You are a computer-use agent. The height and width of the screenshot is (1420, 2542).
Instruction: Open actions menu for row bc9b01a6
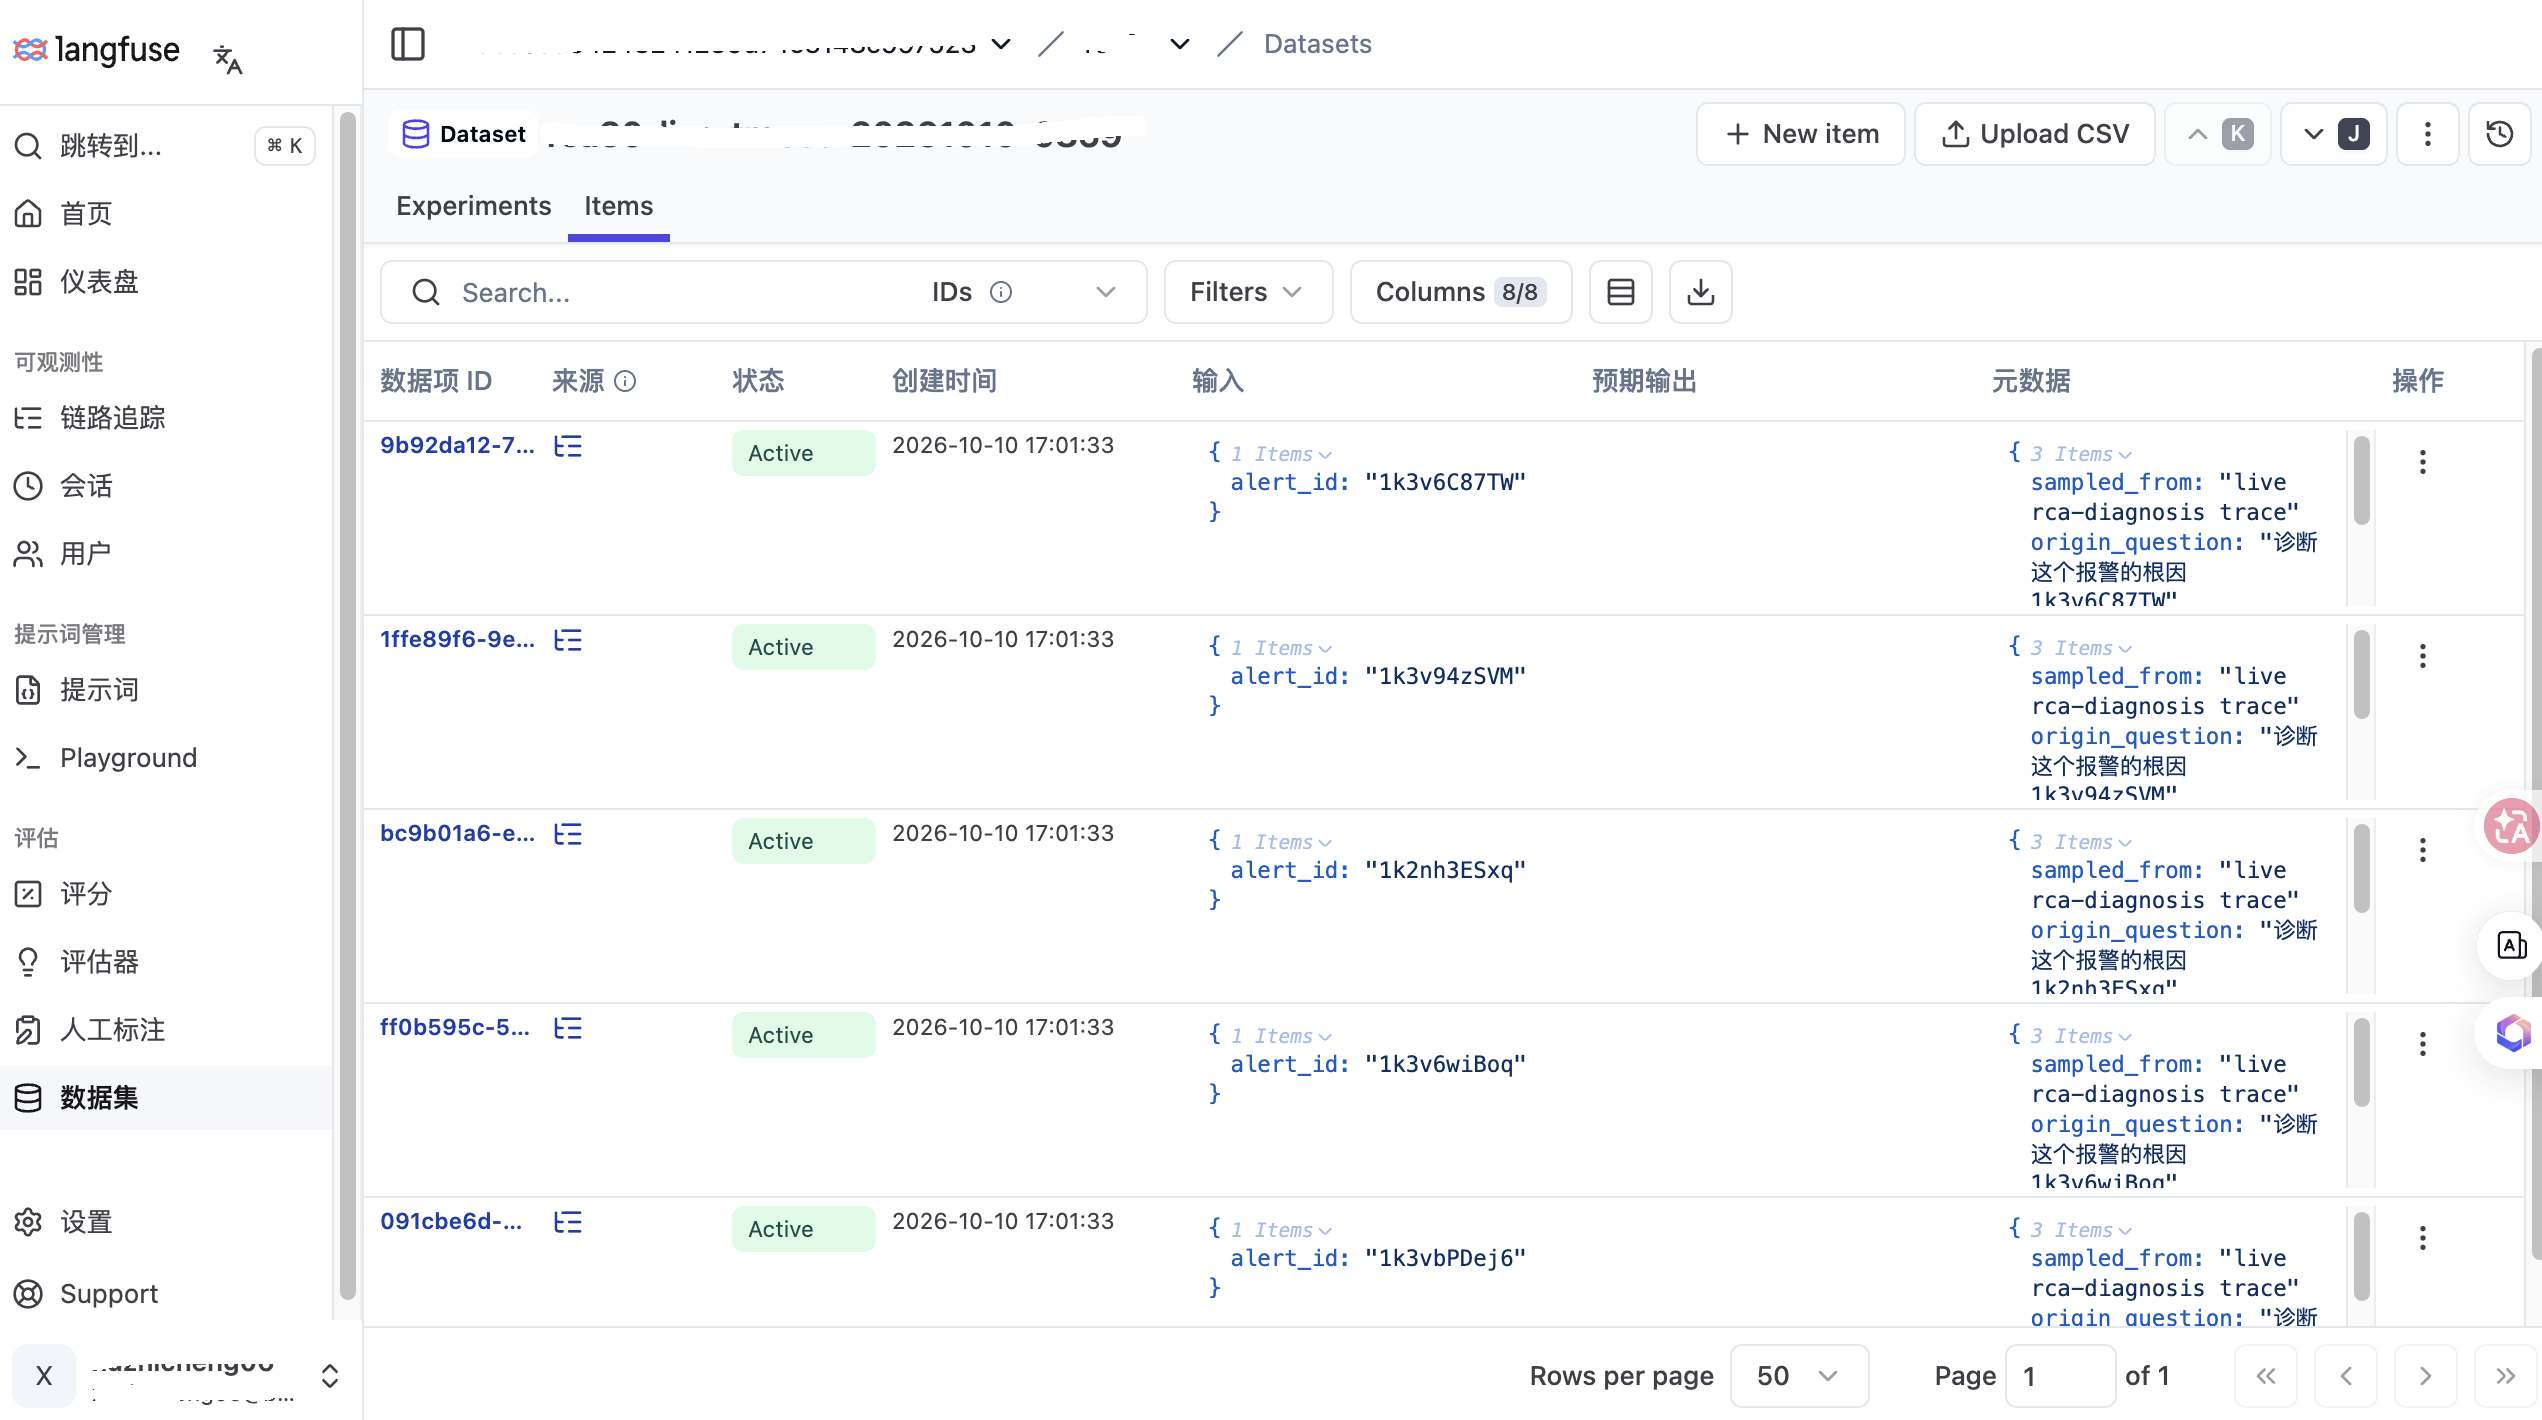2422,849
